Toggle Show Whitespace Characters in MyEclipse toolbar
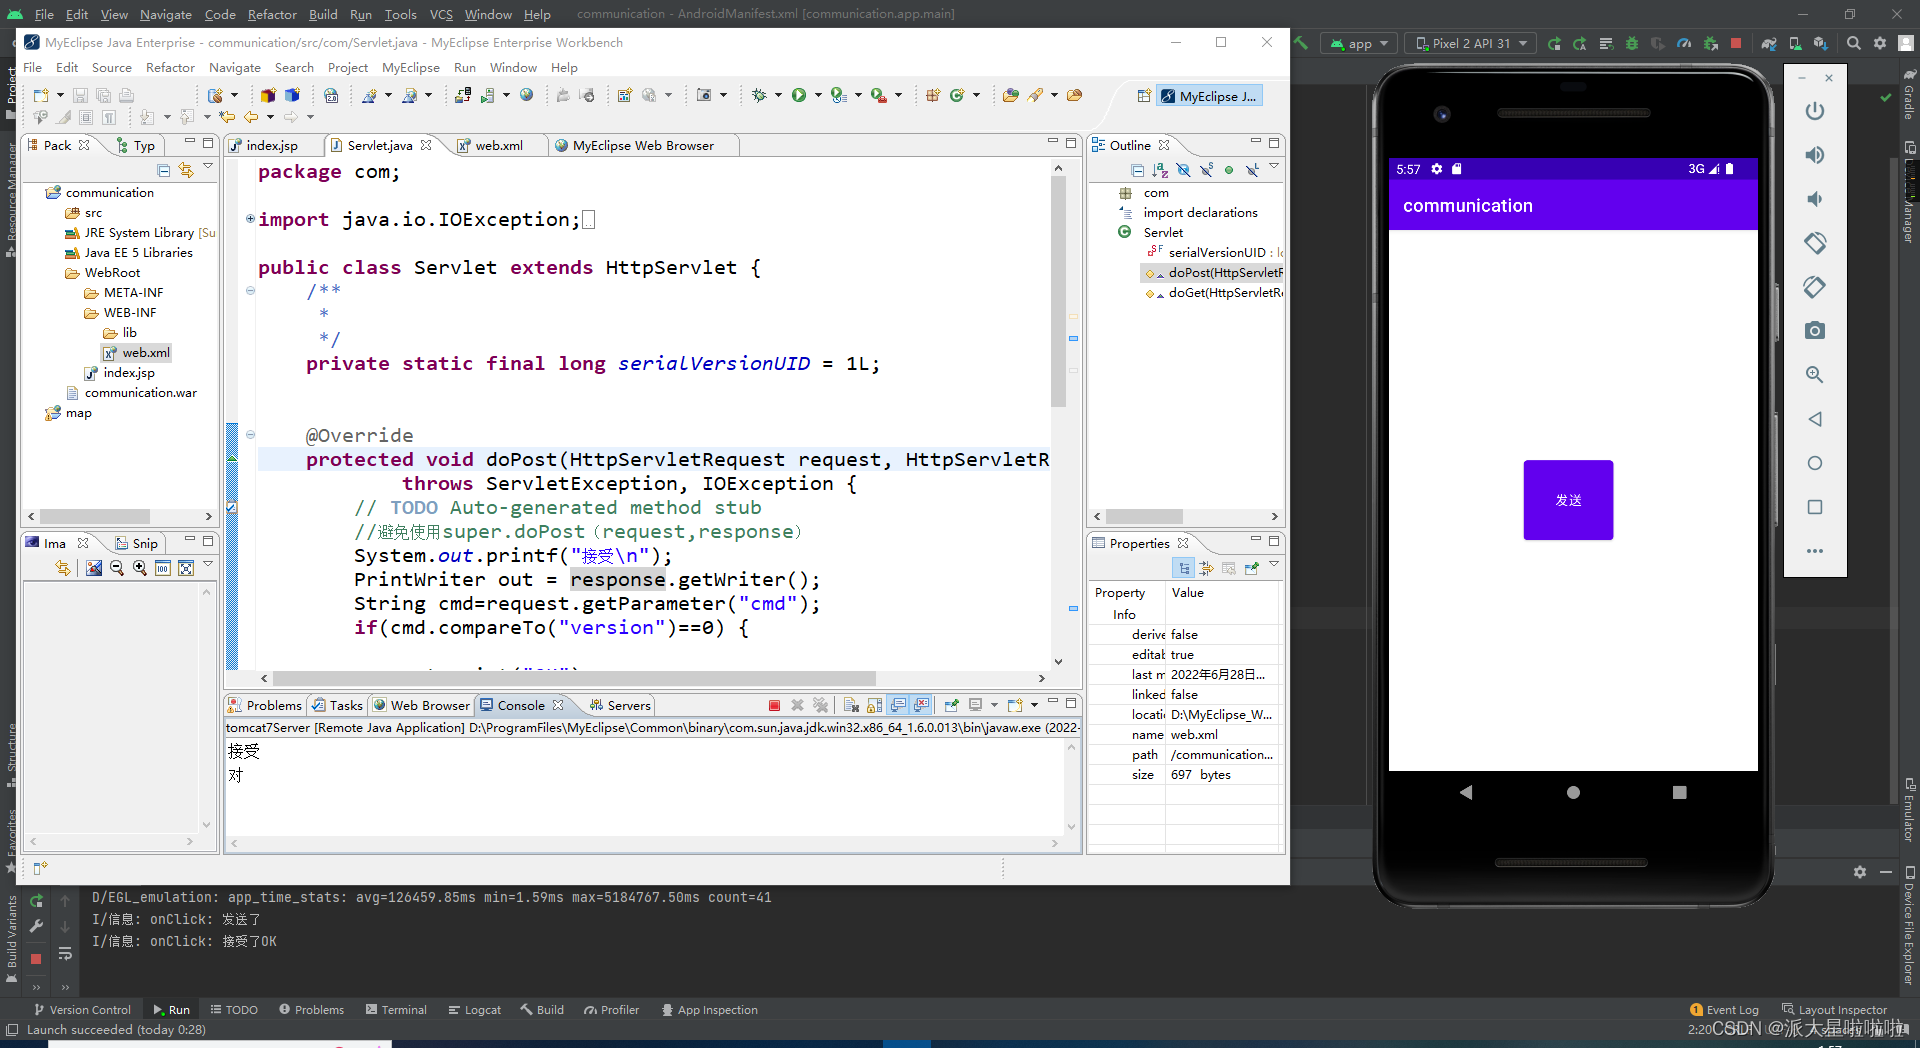 pos(110,117)
